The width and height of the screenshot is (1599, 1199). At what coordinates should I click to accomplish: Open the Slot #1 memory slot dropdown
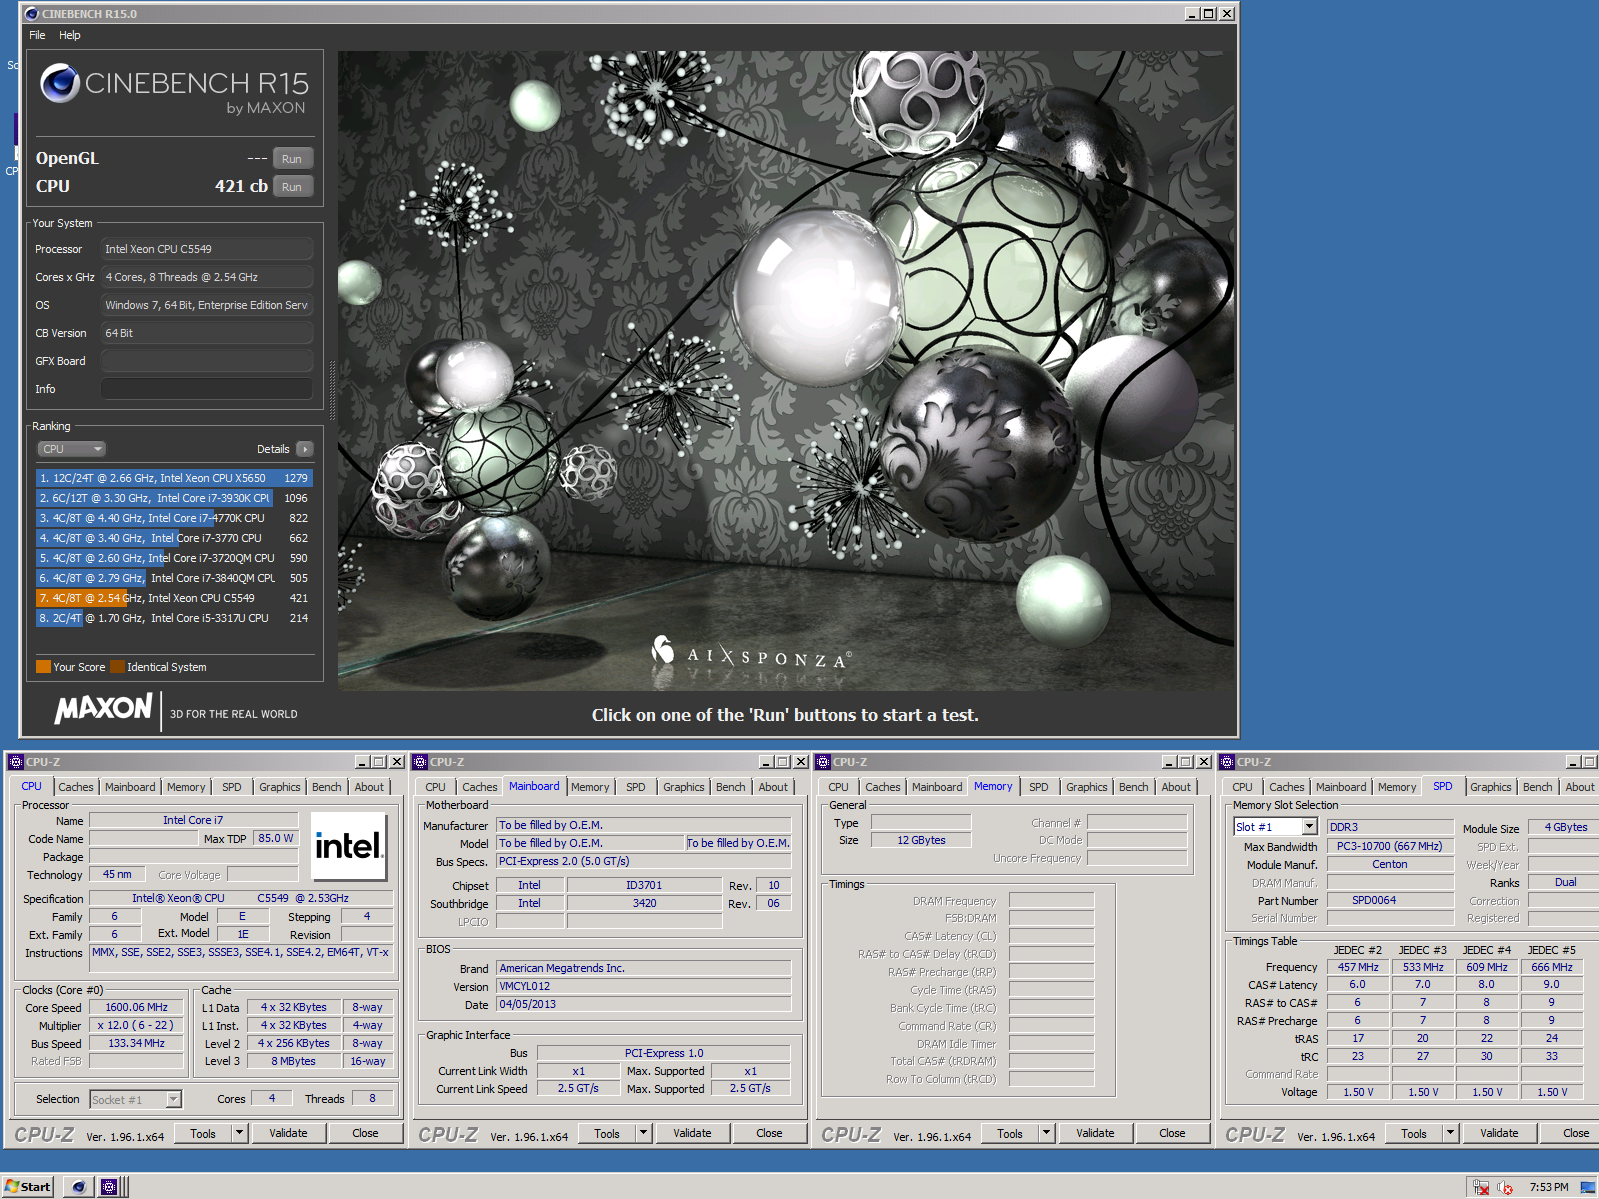click(1275, 827)
